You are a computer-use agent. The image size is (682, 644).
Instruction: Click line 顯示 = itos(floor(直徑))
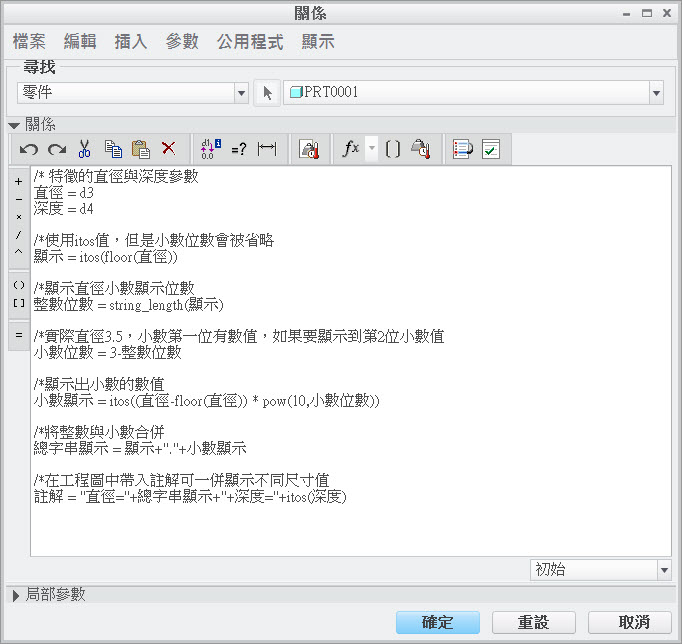106,257
